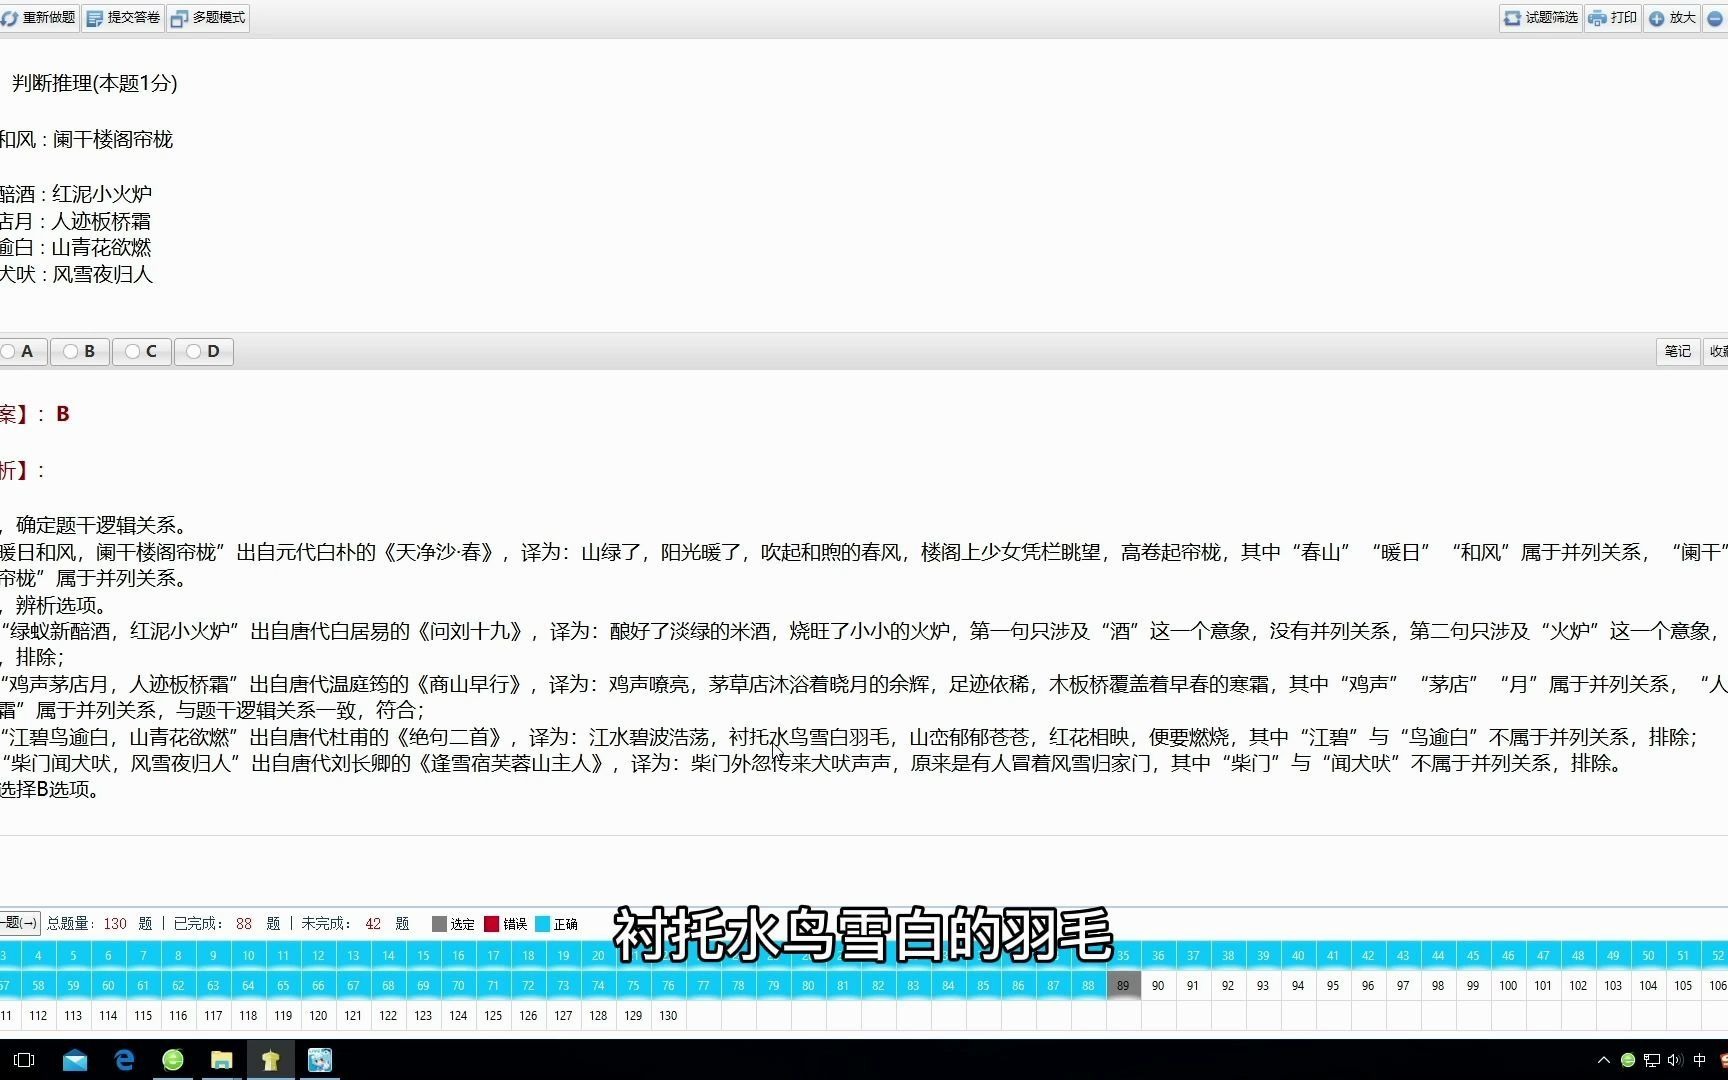1728x1080 pixels.
Task: Click the unfinished count 42 in status bar
Action: tap(373, 924)
